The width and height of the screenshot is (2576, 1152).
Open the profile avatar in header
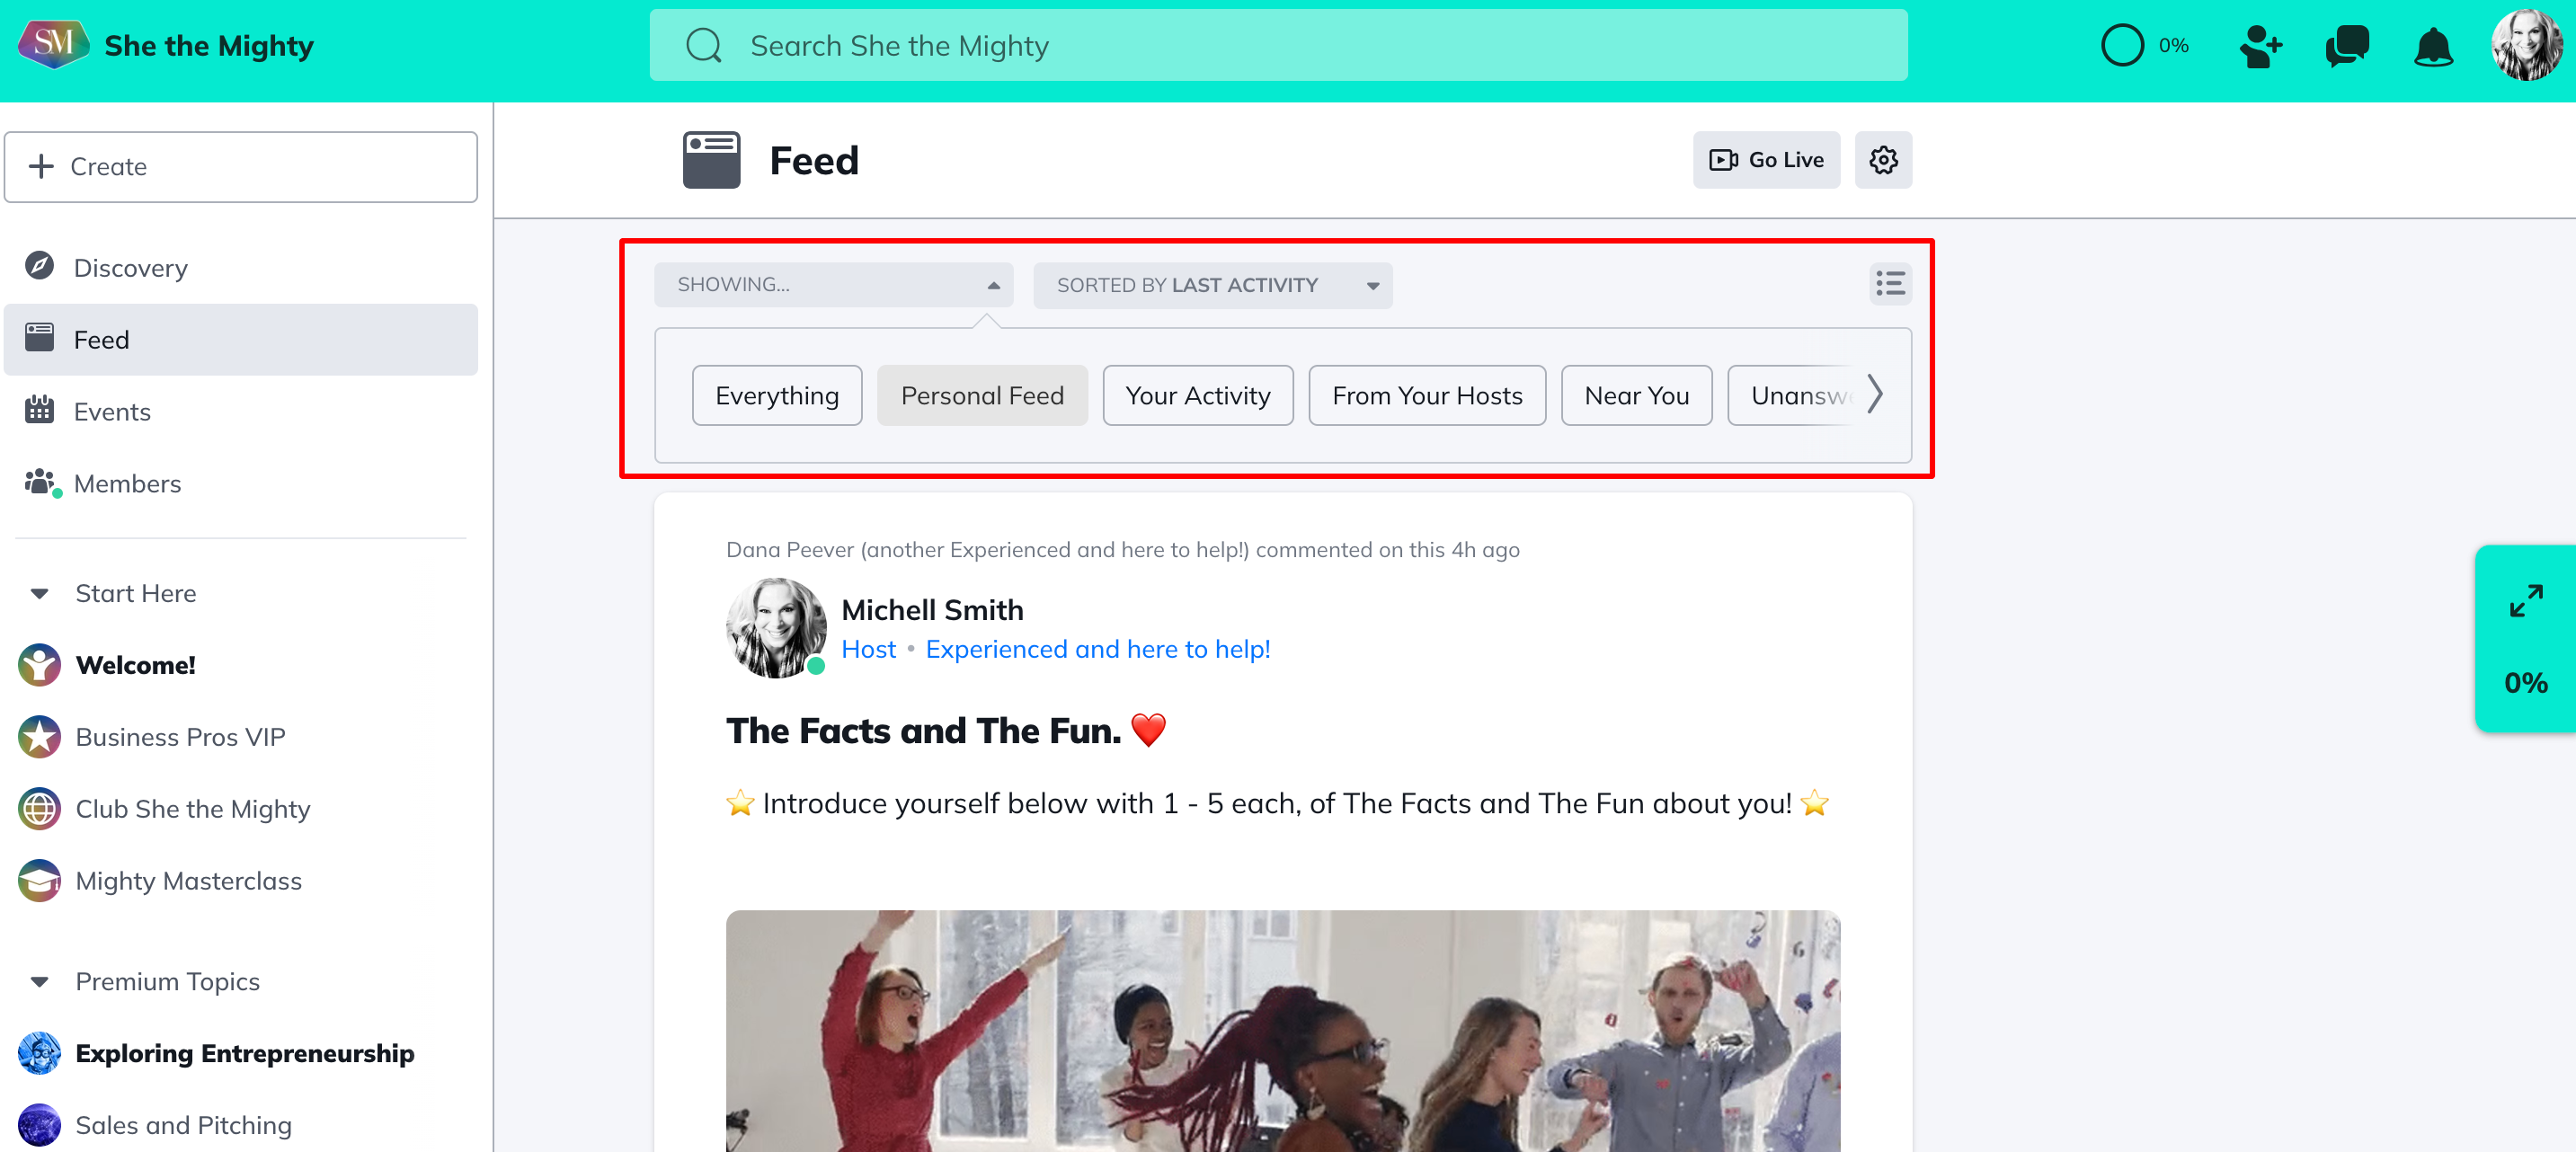tap(2527, 46)
